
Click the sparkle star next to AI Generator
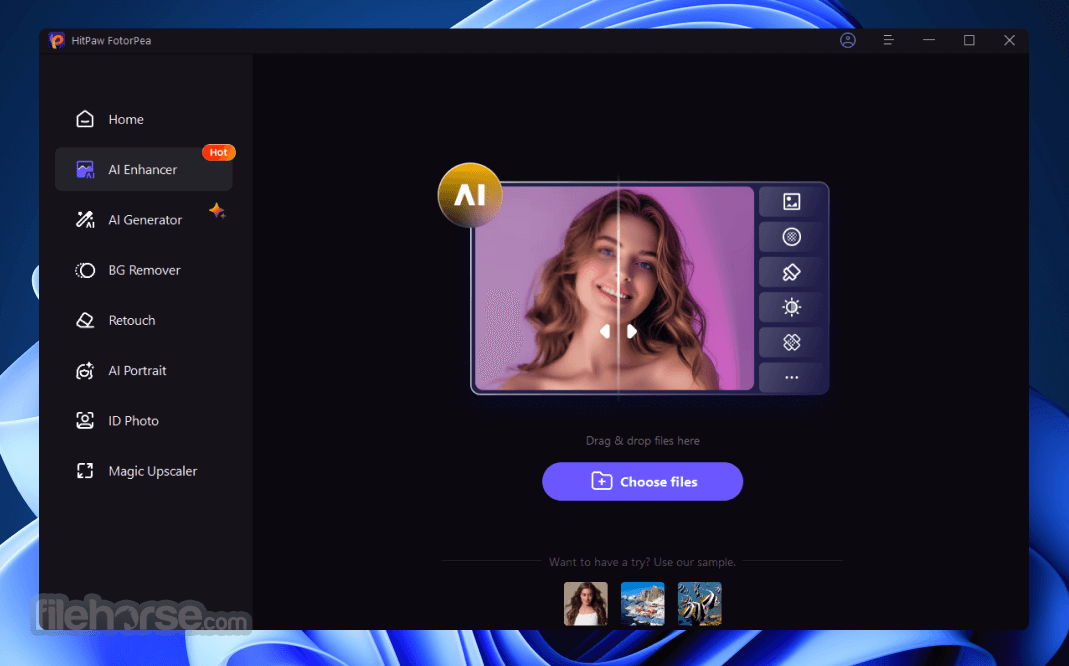tap(217, 211)
